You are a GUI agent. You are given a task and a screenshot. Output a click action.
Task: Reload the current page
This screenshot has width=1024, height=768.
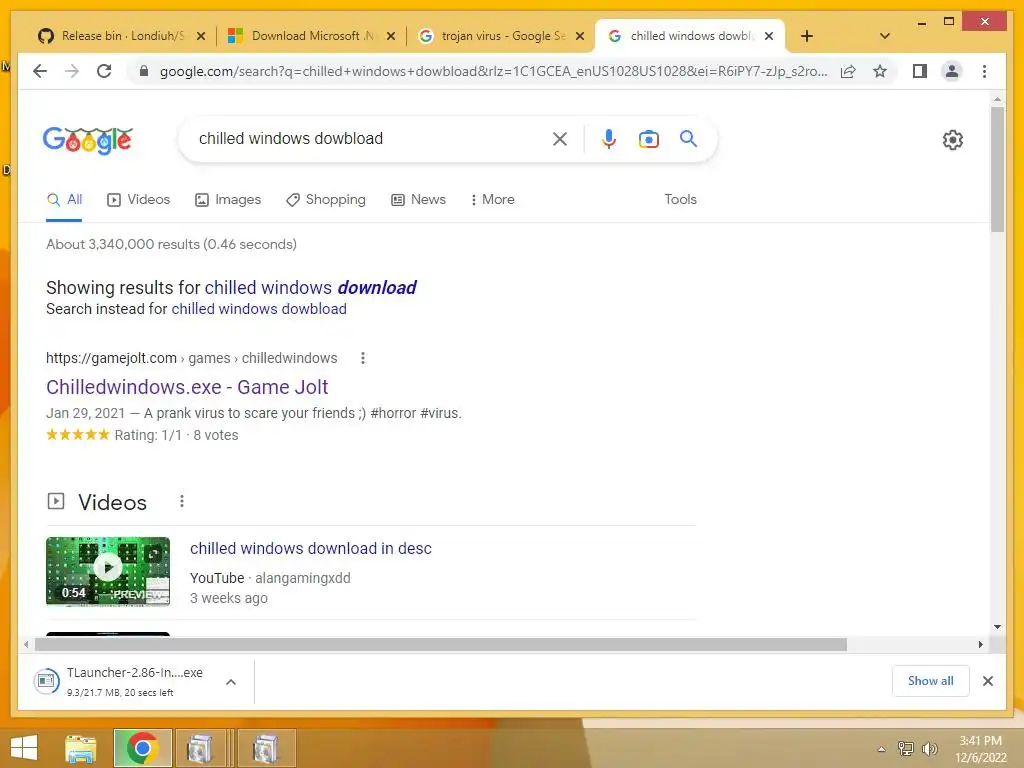[x=104, y=71]
